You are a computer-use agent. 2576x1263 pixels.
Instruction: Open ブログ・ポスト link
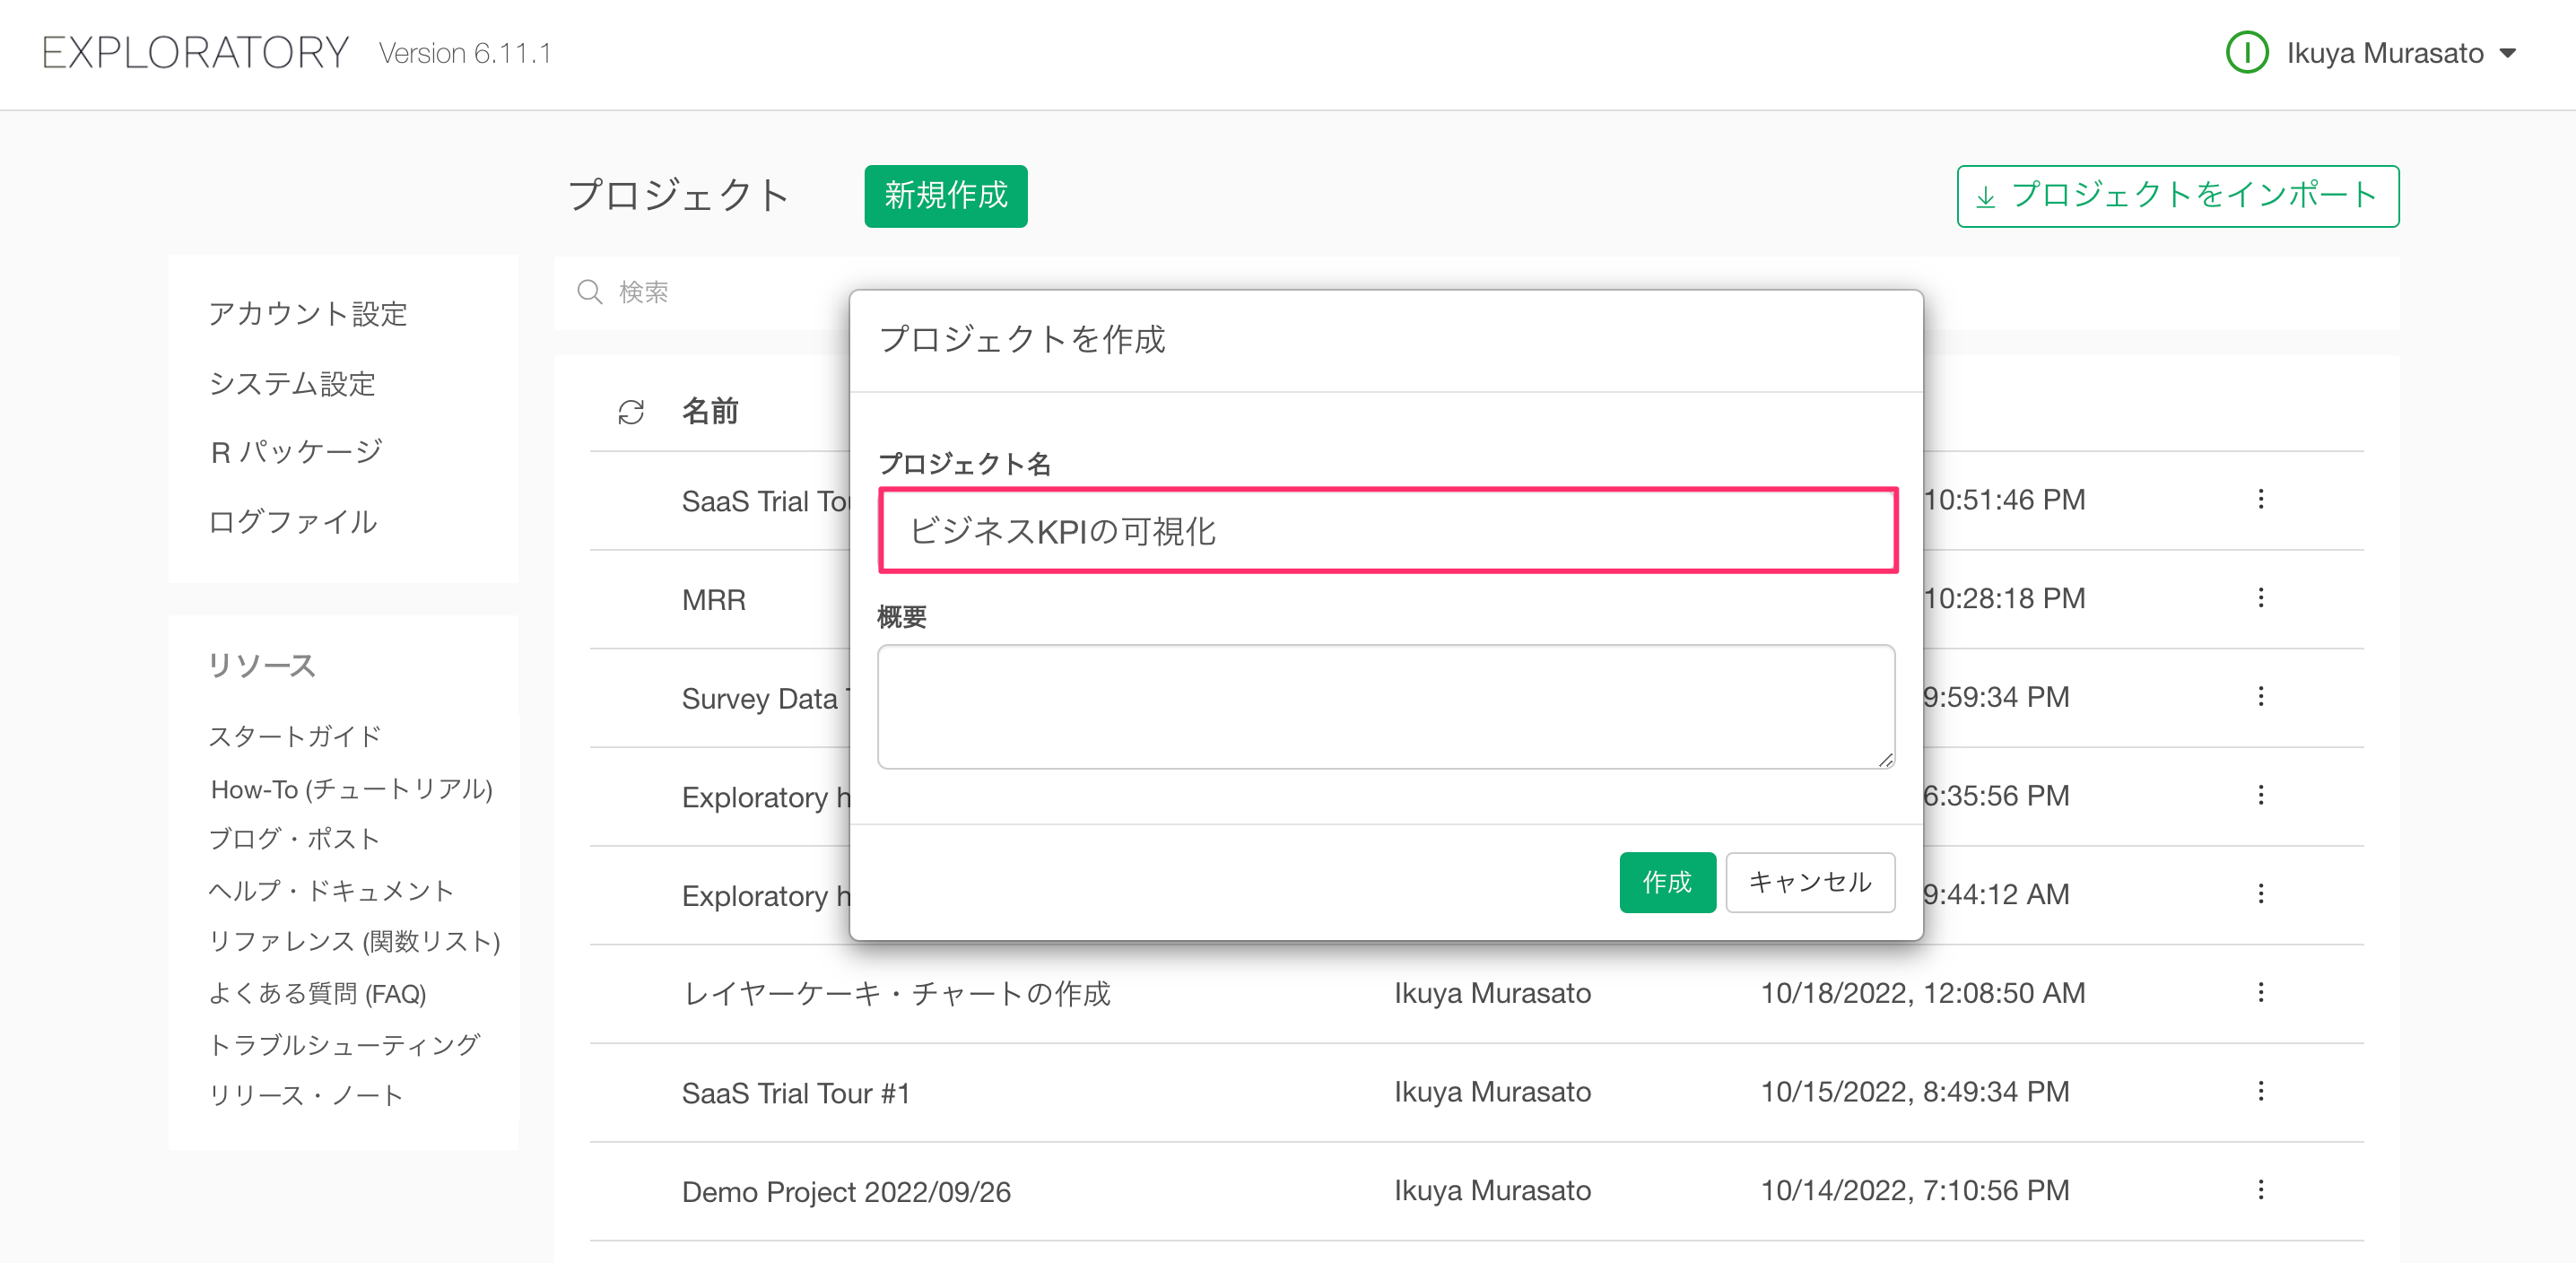[294, 839]
